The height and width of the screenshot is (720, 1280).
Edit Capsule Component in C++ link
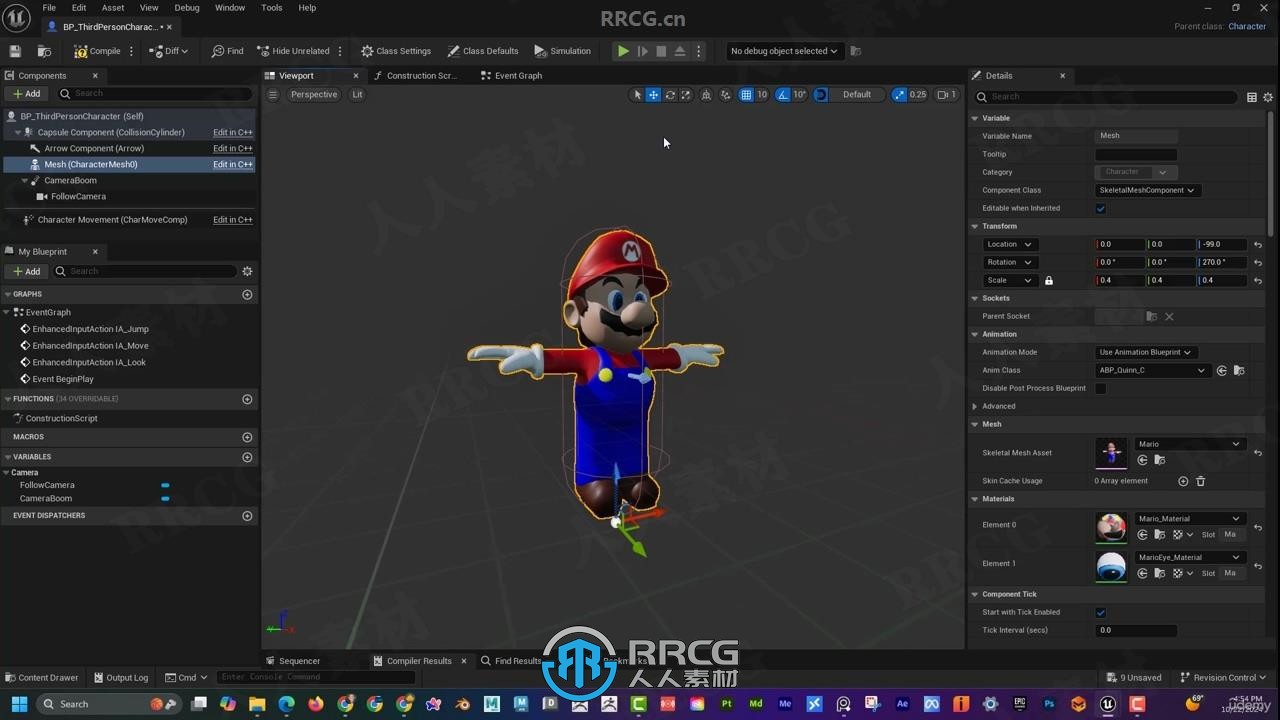(233, 133)
